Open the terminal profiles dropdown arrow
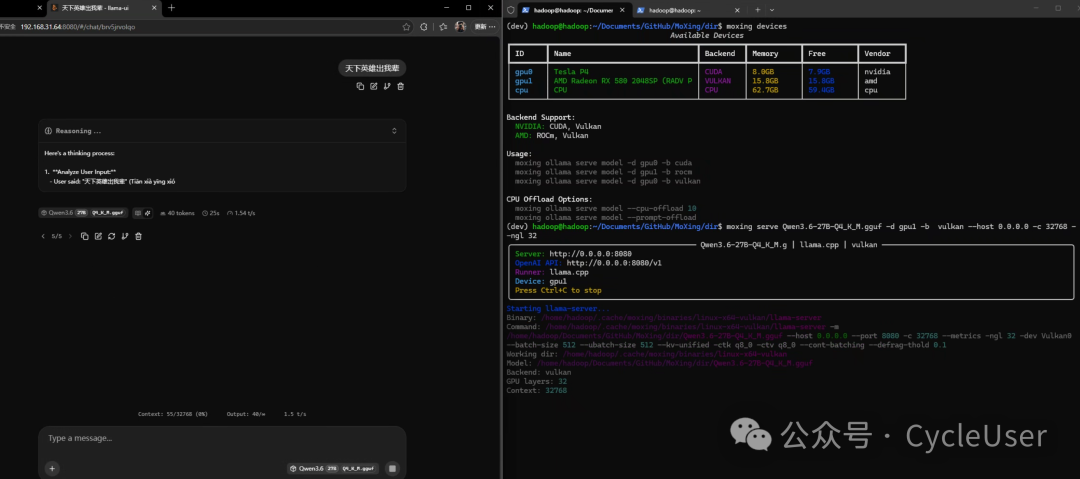This screenshot has width=1080, height=479. [x=771, y=10]
